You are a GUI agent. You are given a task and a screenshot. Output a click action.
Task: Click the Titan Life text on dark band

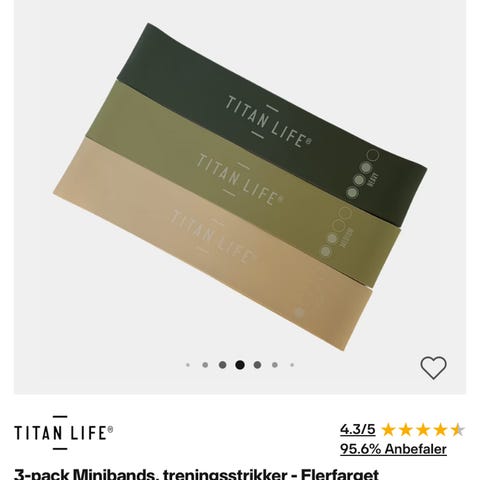click(x=269, y=122)
